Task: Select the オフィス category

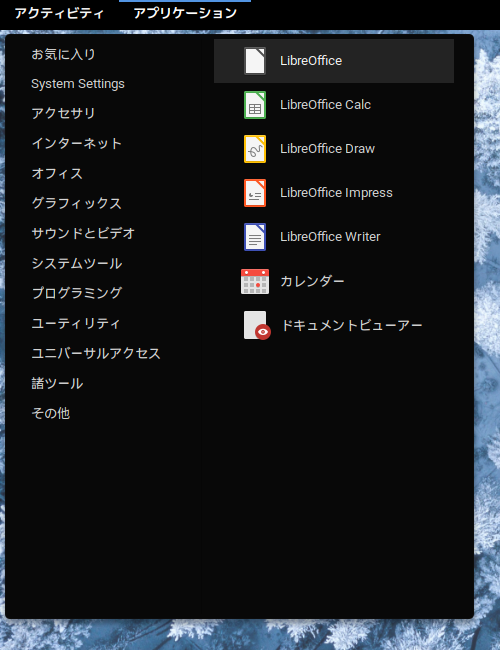Action: point(57,173)
